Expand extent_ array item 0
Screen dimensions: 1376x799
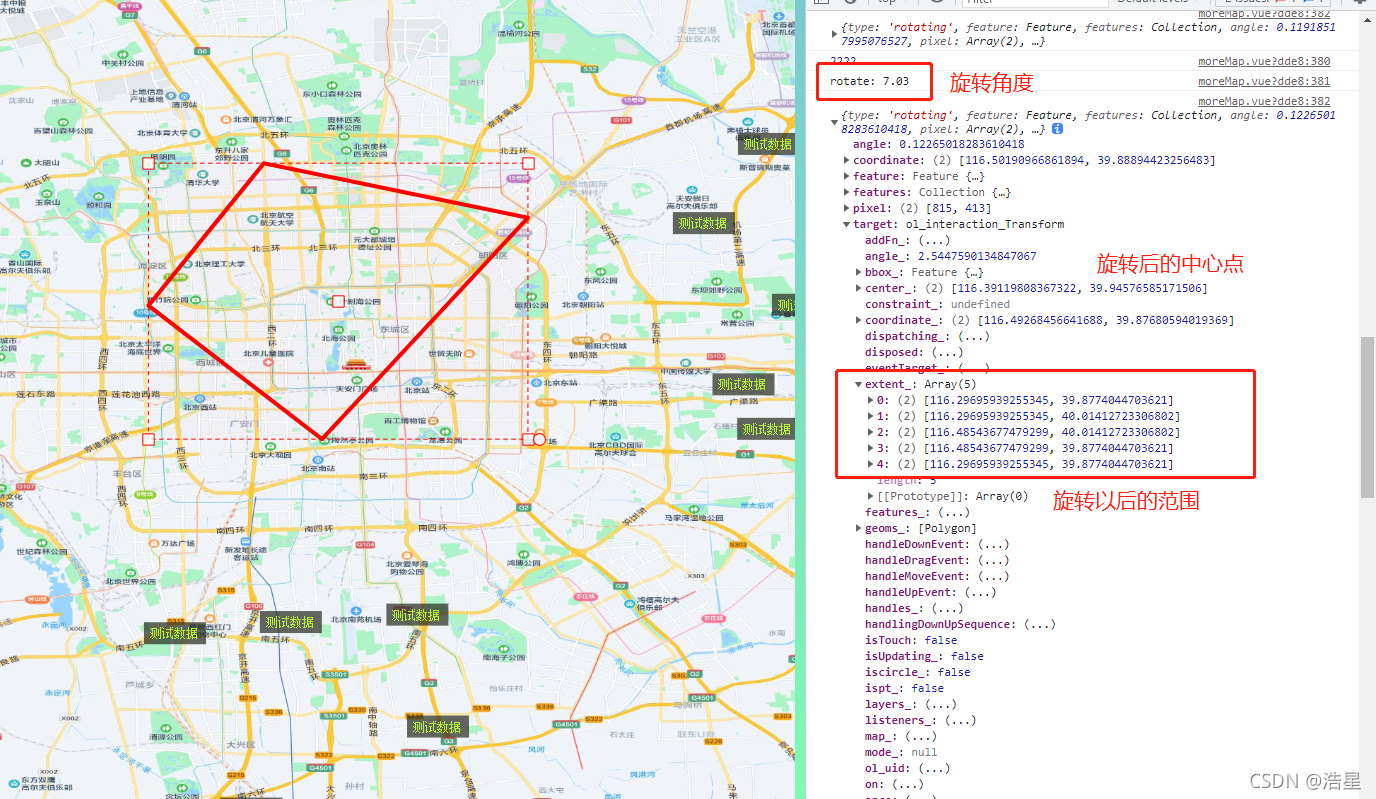871,400
